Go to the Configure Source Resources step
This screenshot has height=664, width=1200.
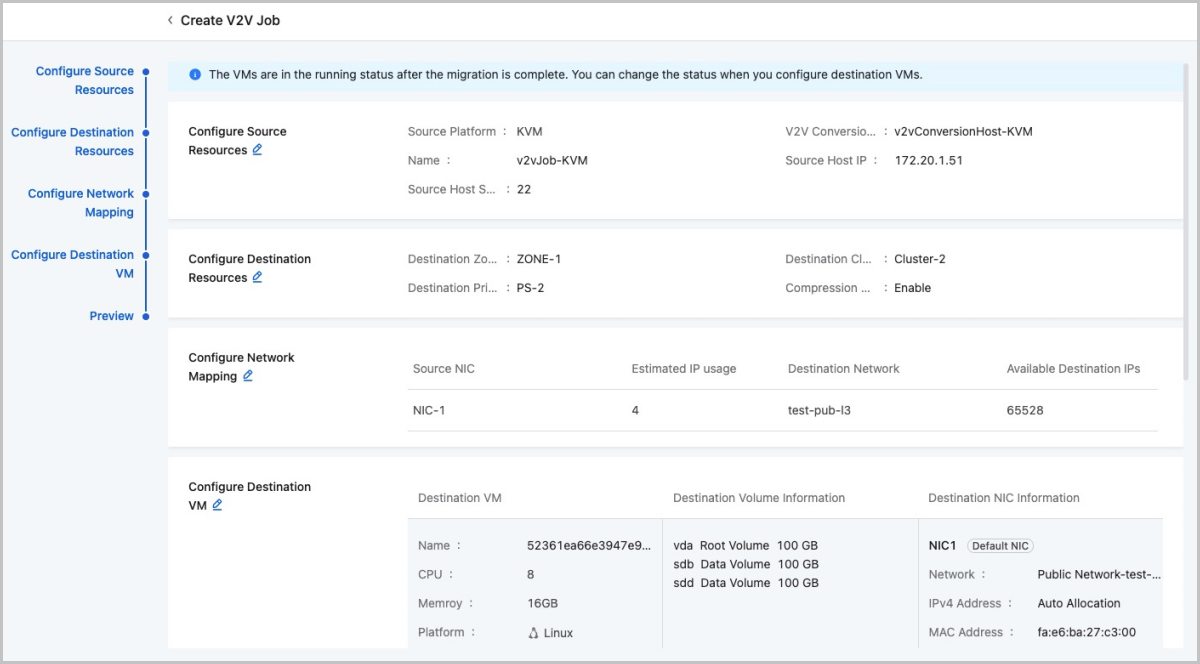coord(84,80)
